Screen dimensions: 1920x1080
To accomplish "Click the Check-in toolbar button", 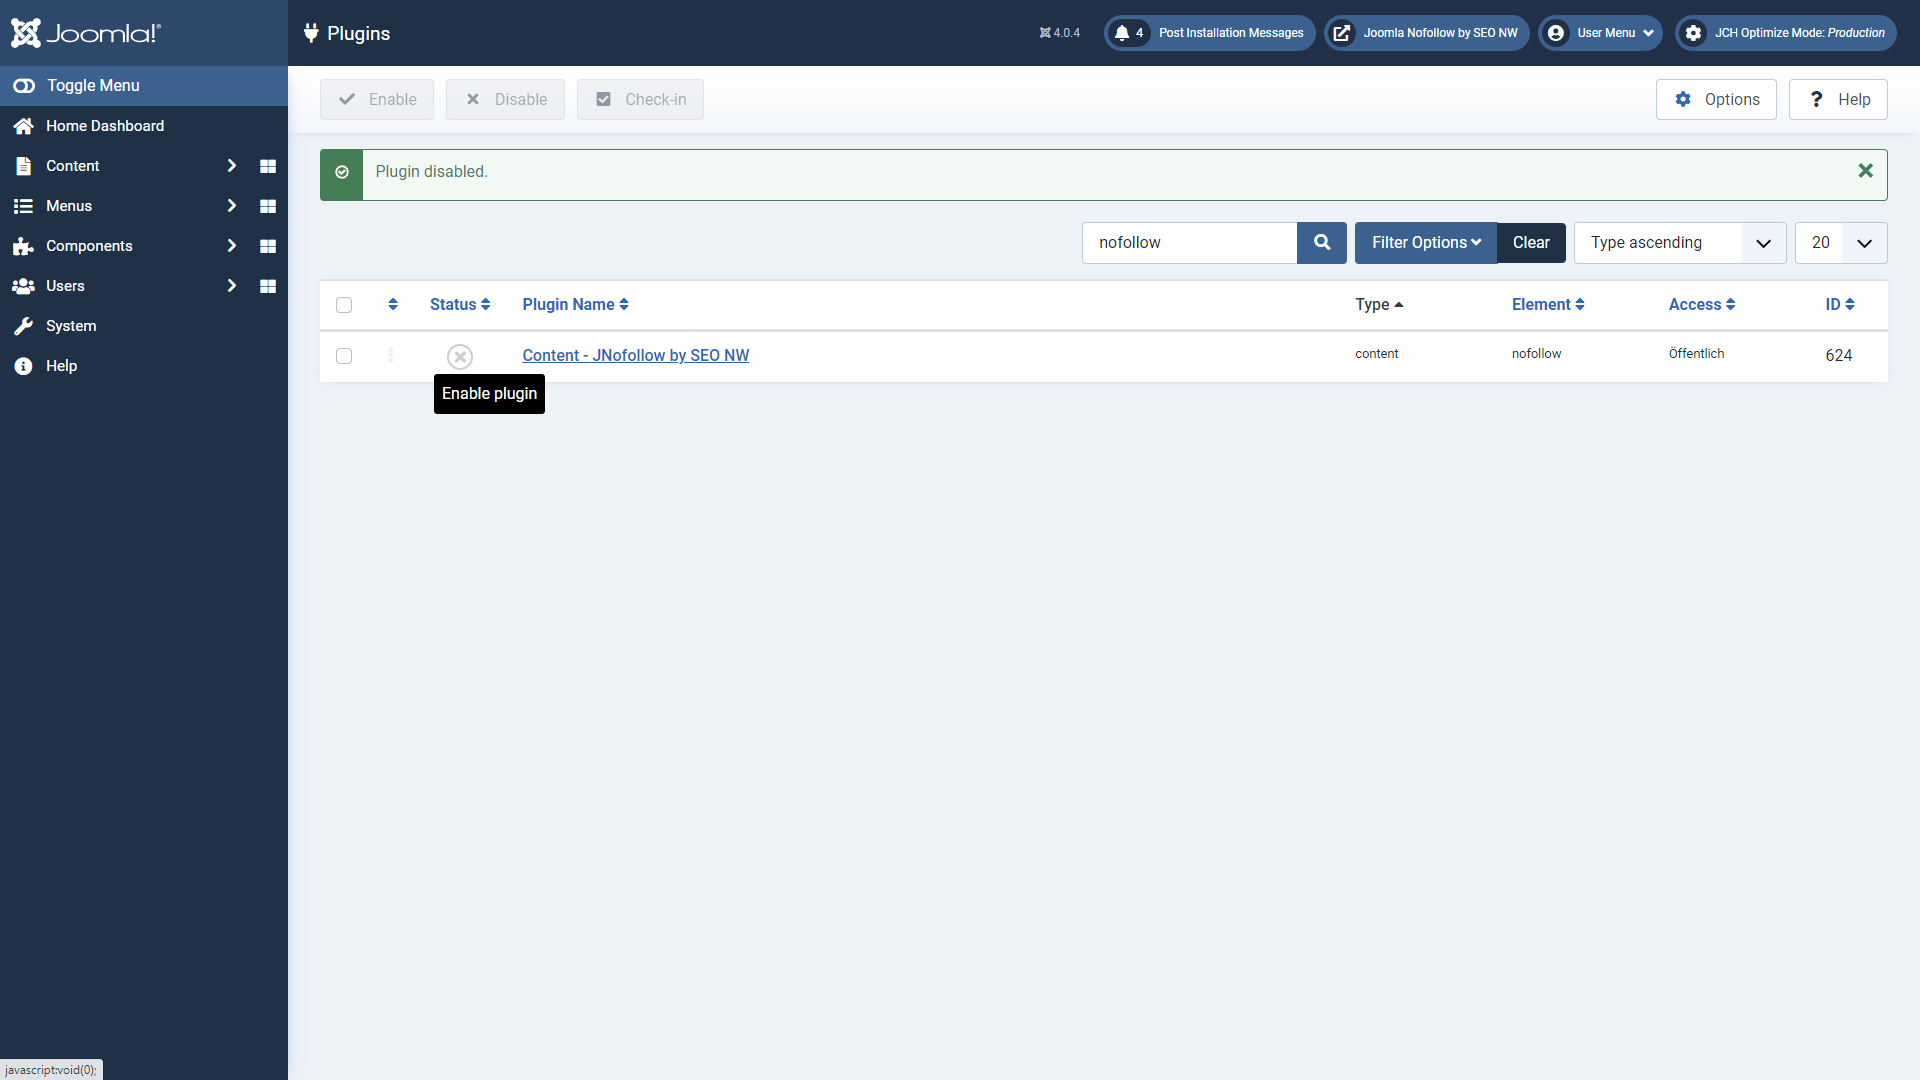I will (640, 100).
